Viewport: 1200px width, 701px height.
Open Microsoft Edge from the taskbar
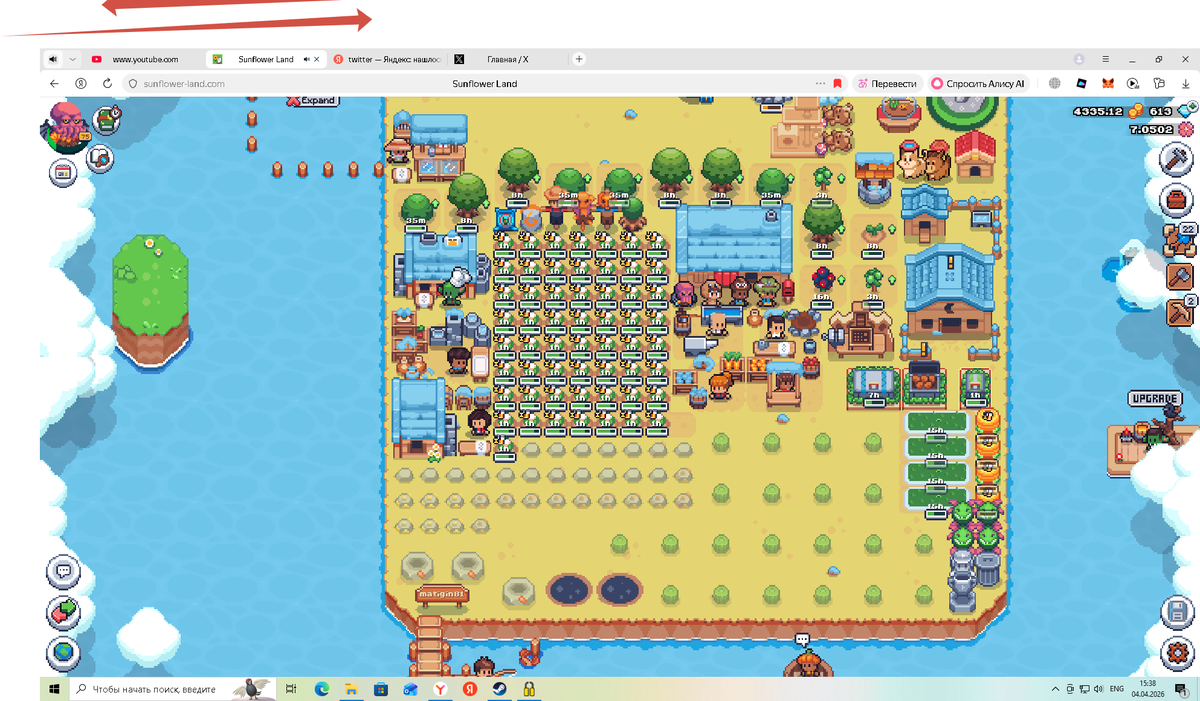(322, 689)
